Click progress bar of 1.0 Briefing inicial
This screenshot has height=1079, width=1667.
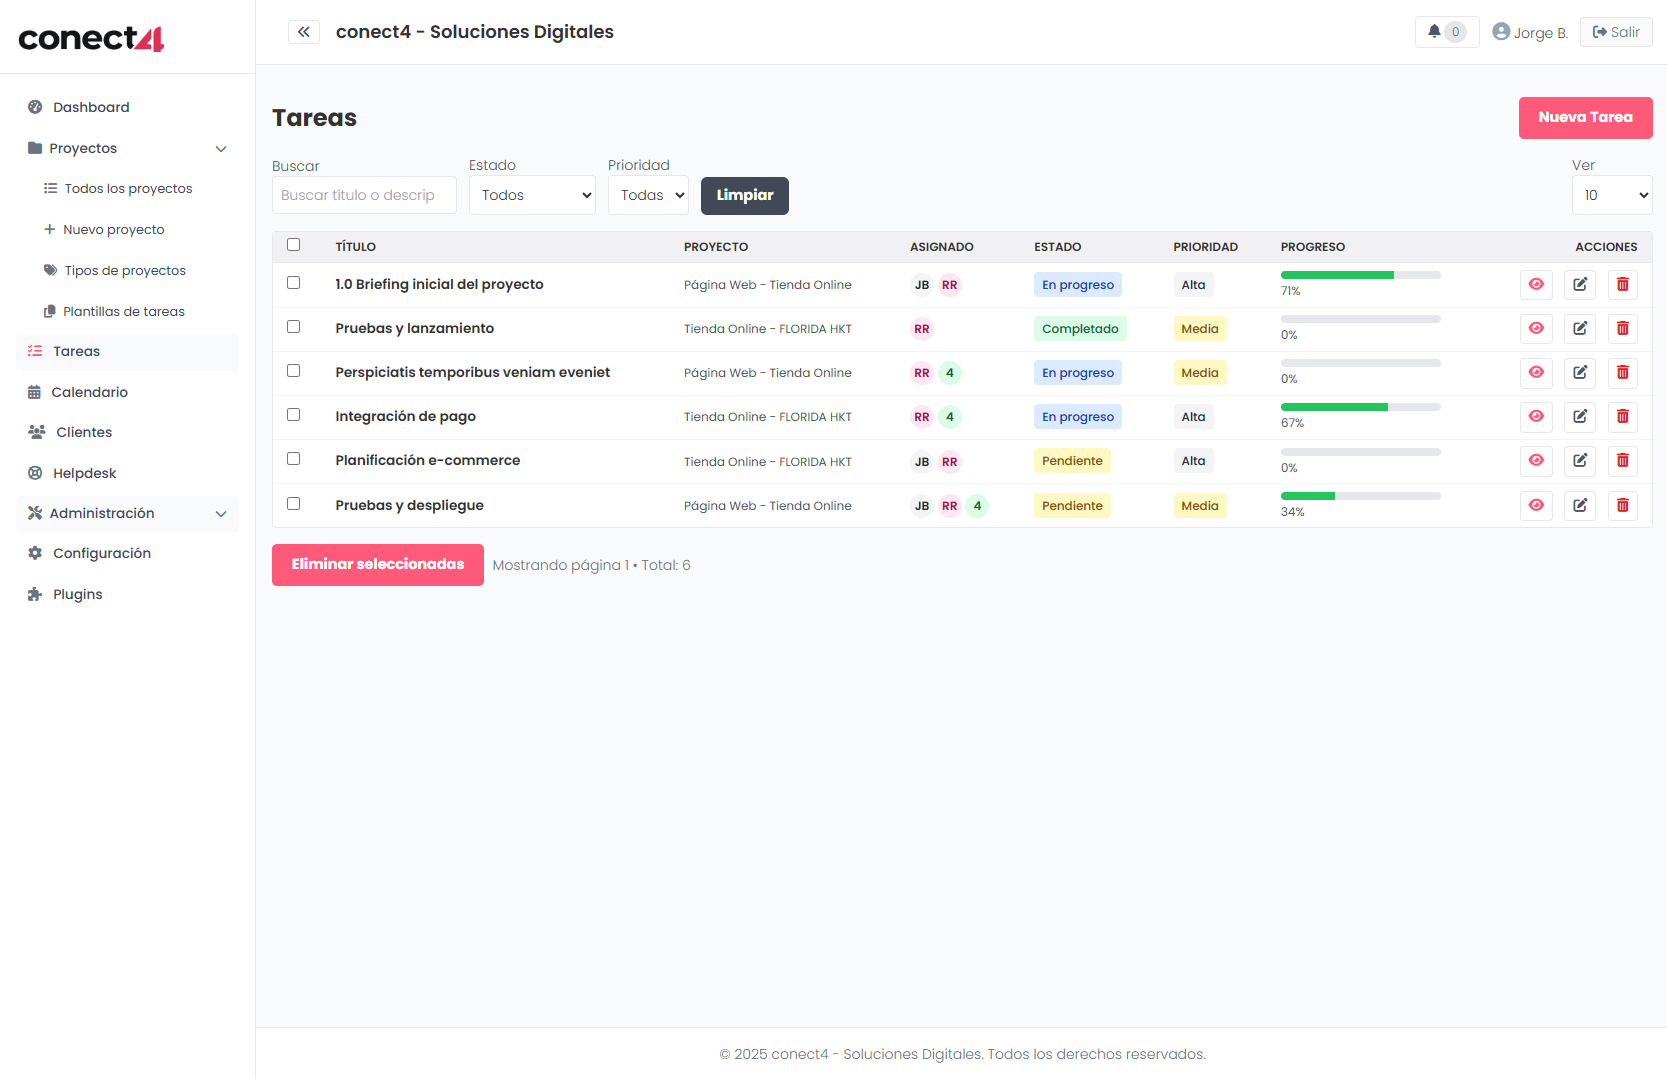click(x=1360, y=275)
